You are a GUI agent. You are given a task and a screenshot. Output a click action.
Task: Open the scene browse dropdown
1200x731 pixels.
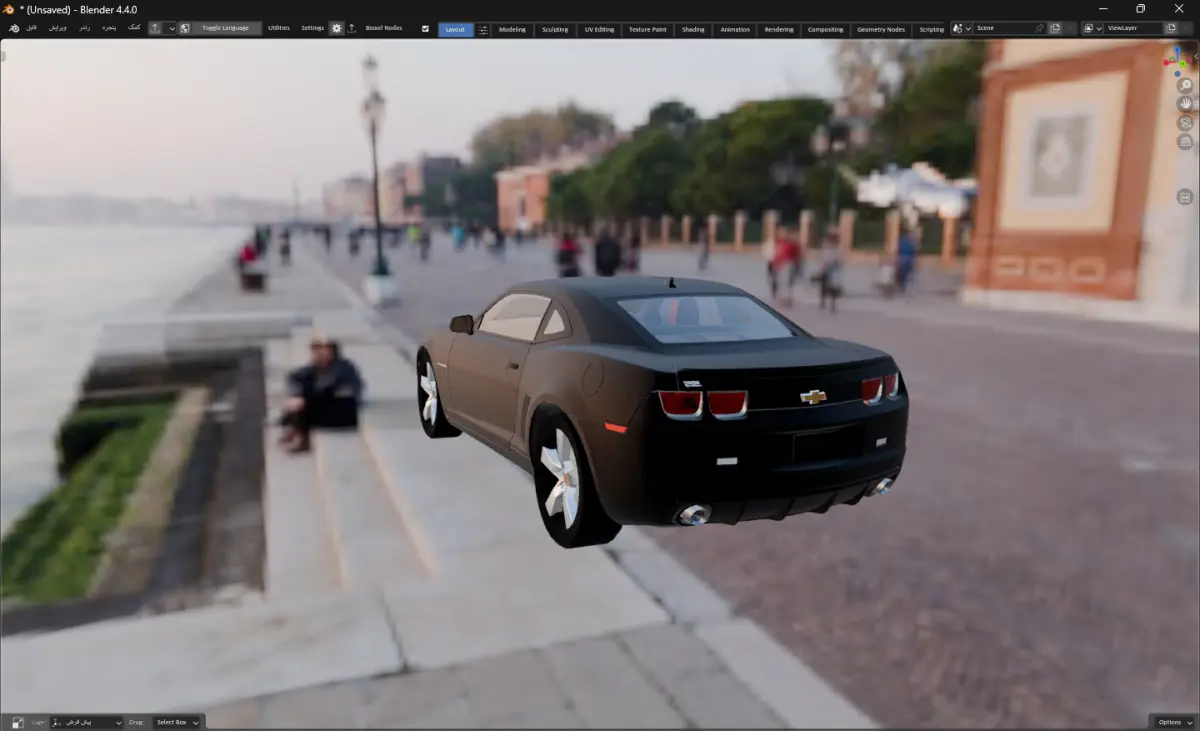coord(962,28)
